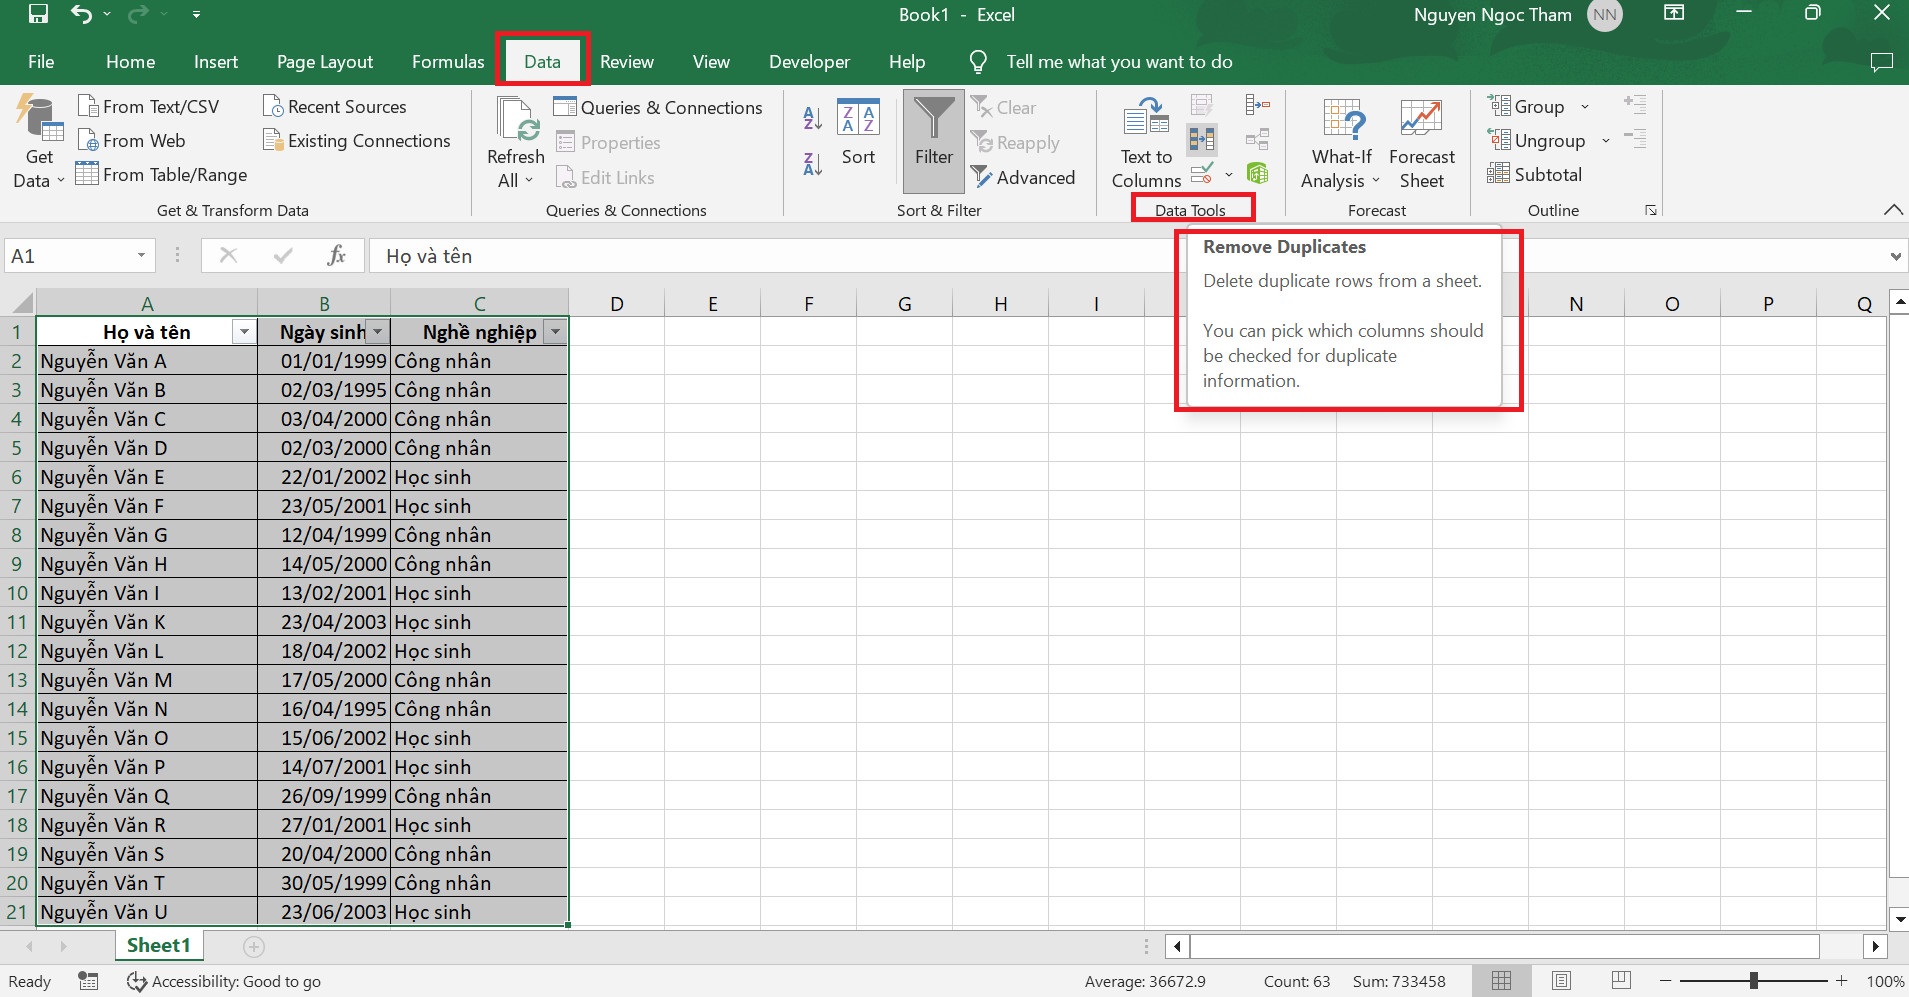Switch to Page Break Preview
The height and width of the screenshot is (997, 1909).
tap(1621, 981)
